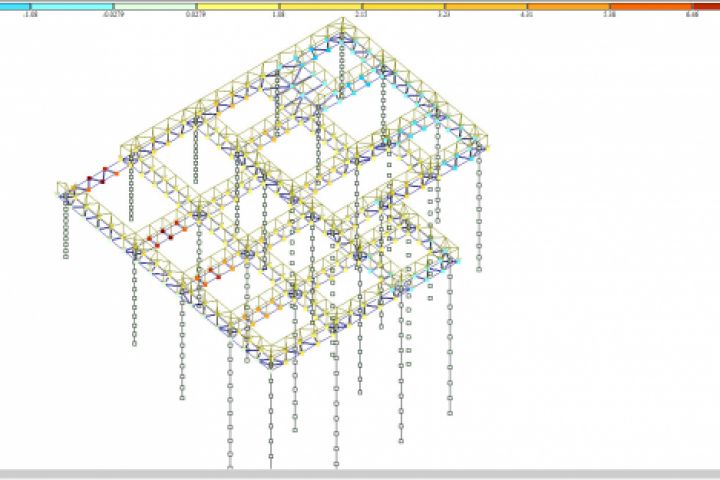Click the red-orange legend band starting at 5.38
720x480 pixels.
pyautogui.click(x=651, y=6)
